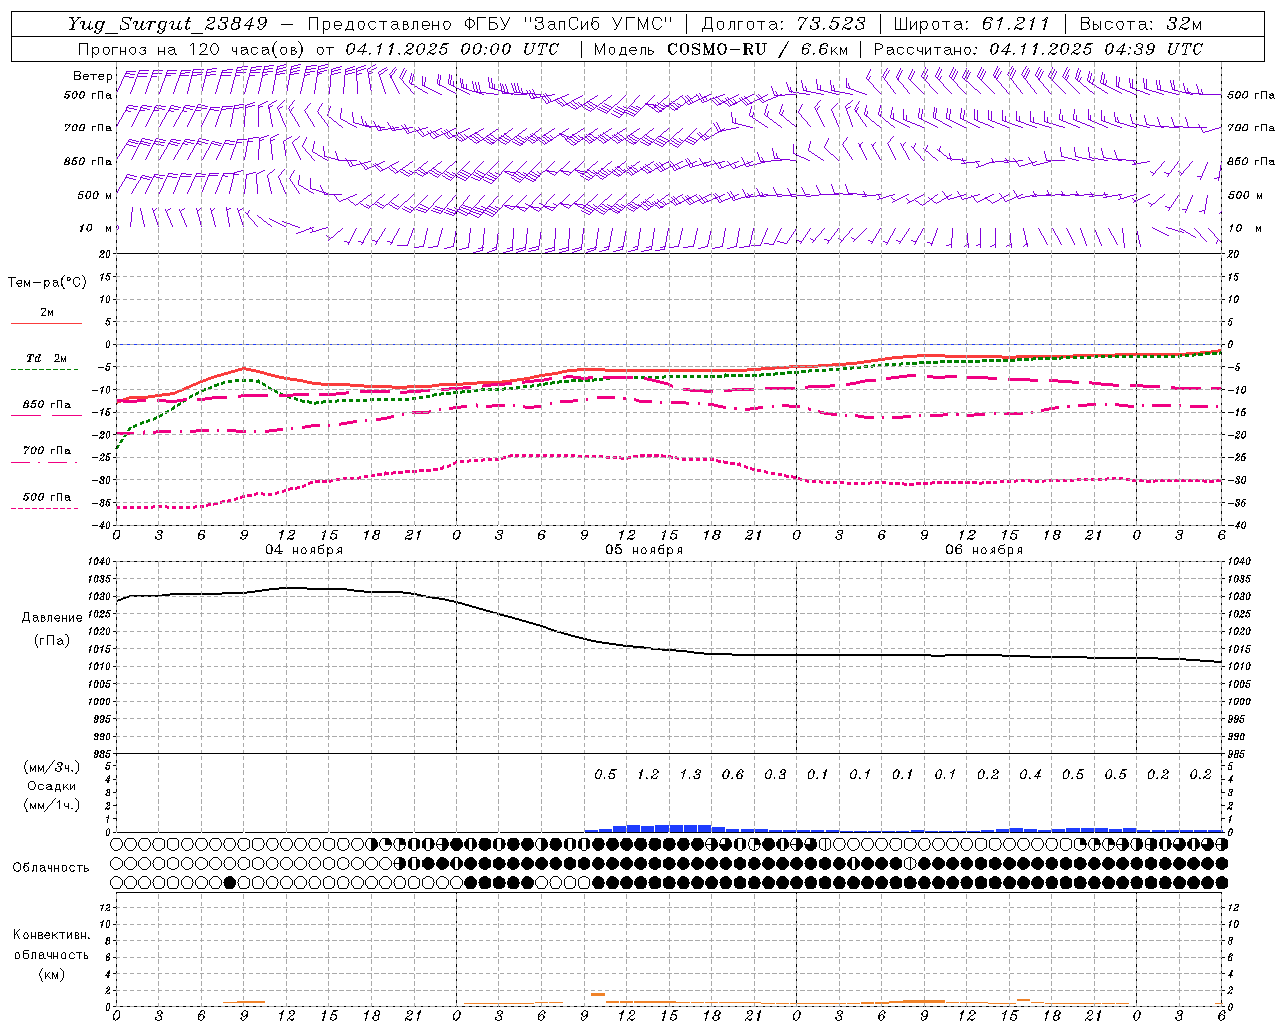Click the Прогноз на 120 часа(ов) text
This screenshot has height=1024, width=1280.
190,49
